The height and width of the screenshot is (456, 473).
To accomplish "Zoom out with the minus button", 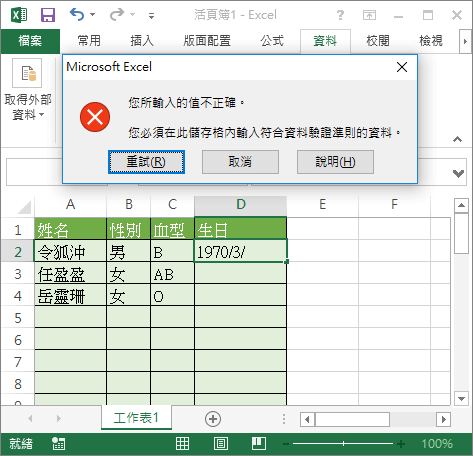I will (286, 444).
